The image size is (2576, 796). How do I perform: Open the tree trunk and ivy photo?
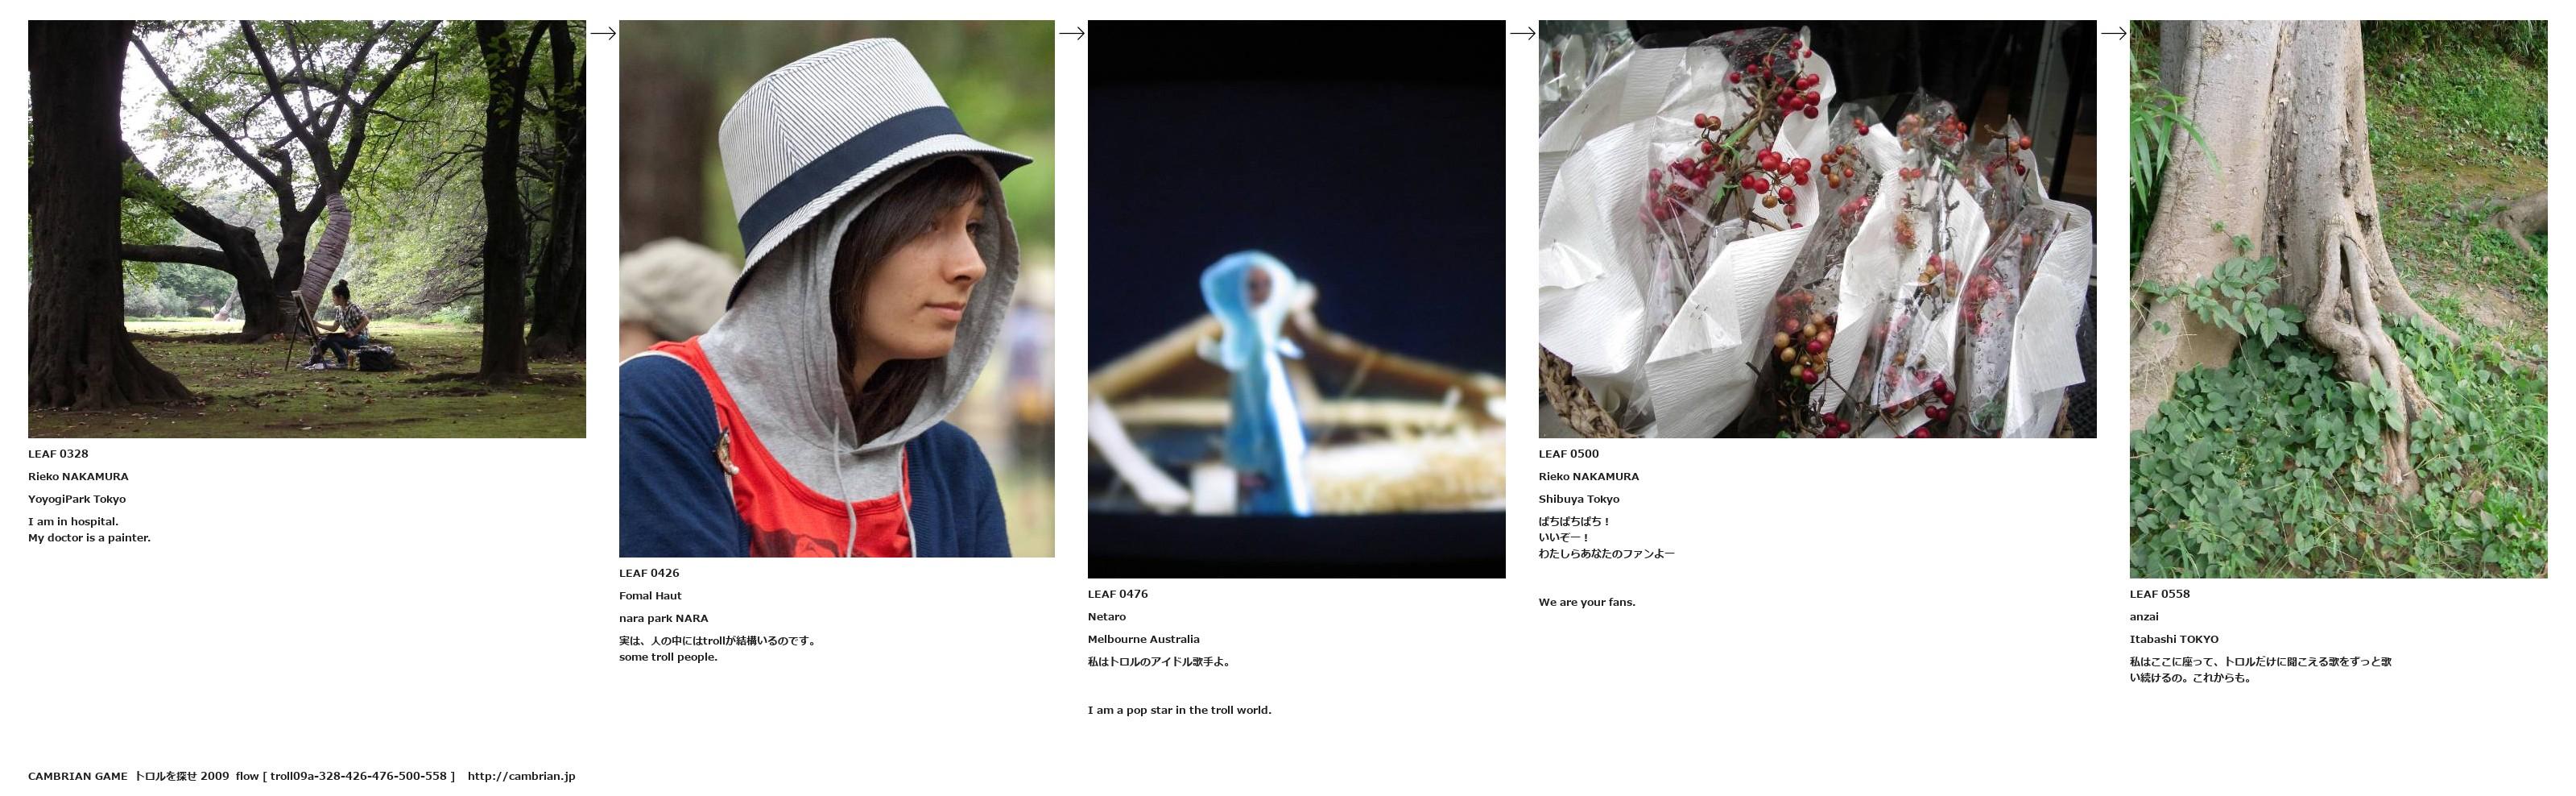click(x=2339, y=299)
